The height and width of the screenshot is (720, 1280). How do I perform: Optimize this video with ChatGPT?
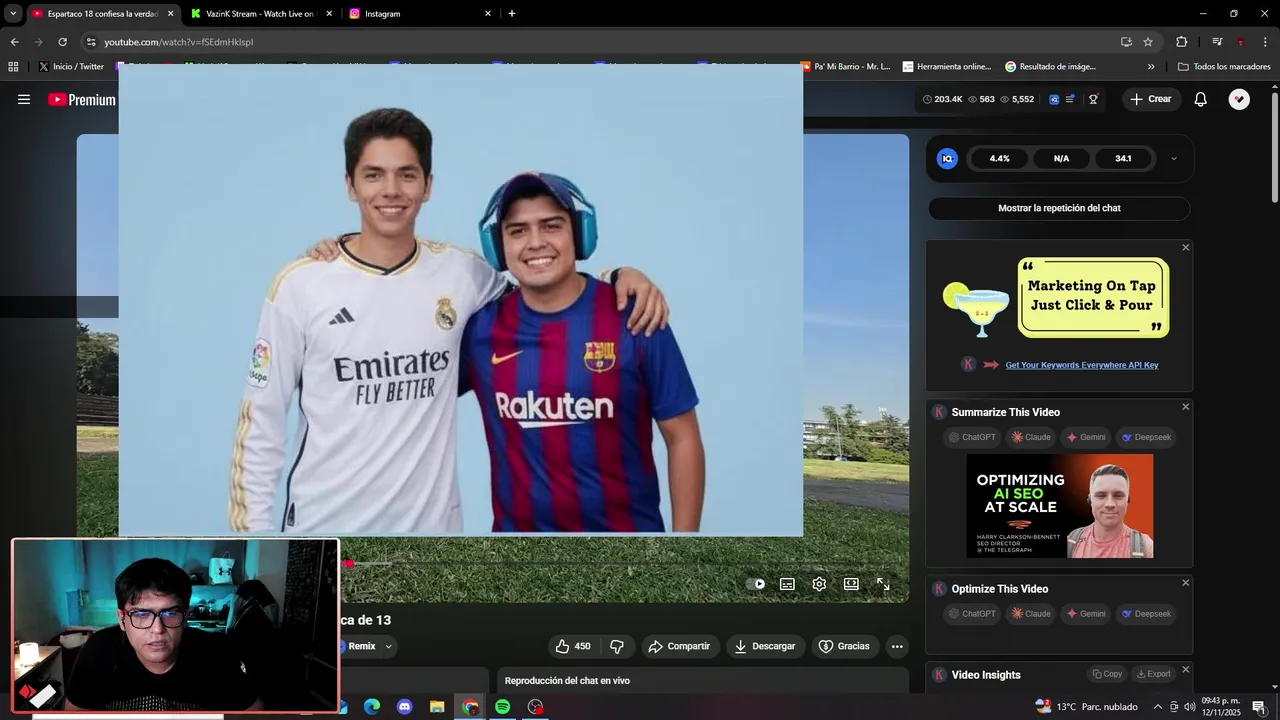(972, 614)
